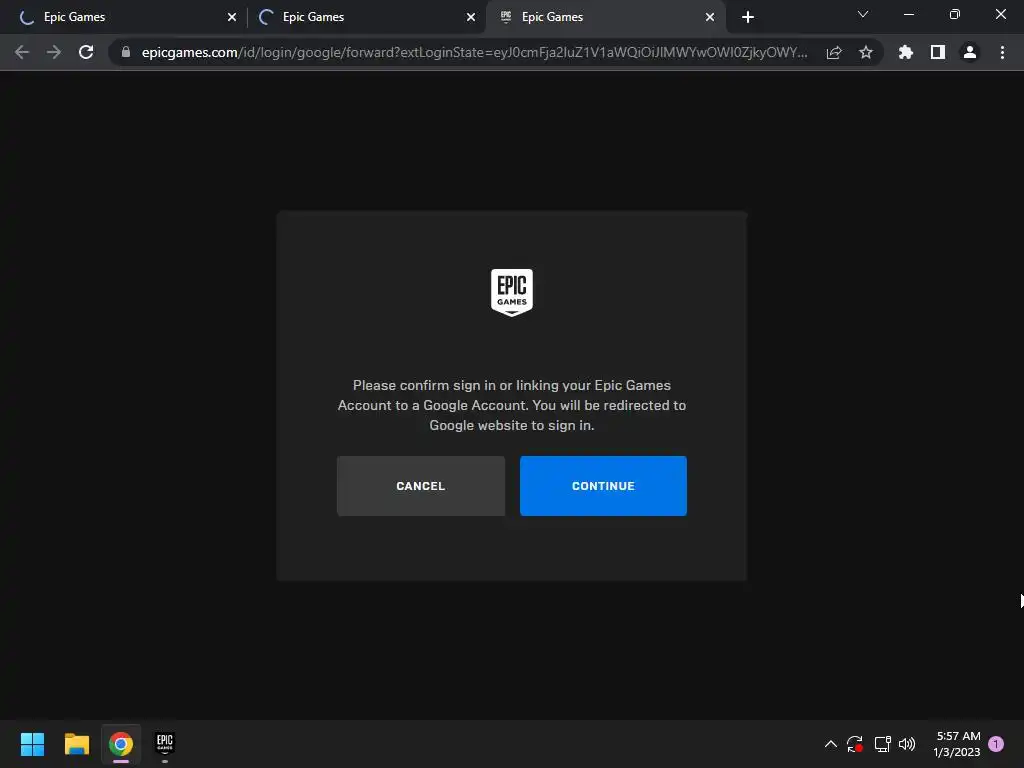Go forward to the next page
This screenshot has height=768, width=1024.
coord(54,52)
